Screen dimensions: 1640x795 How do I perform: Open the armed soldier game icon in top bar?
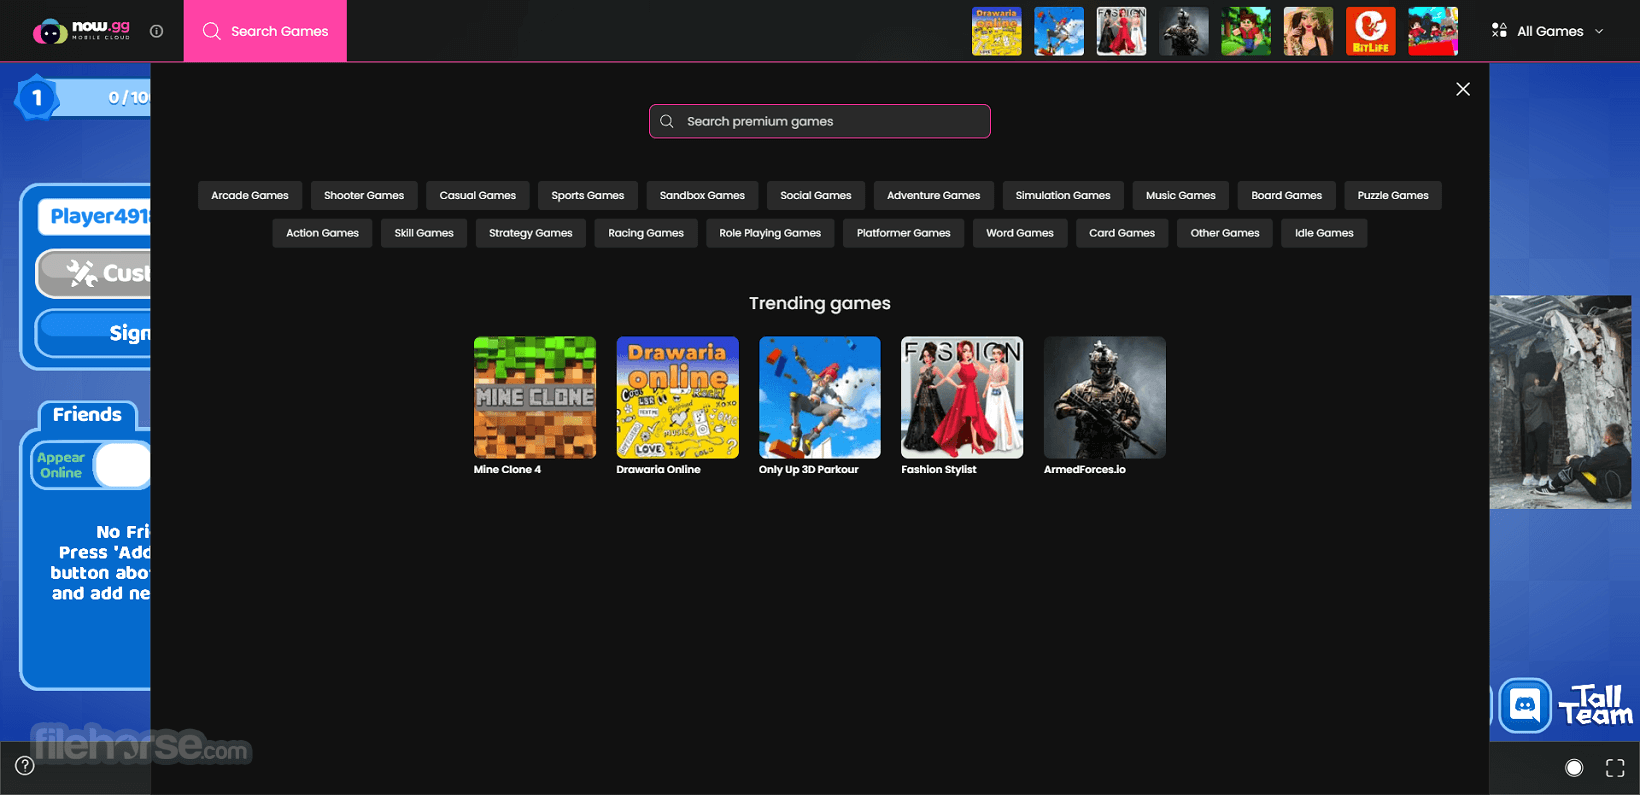(x=1184, y=31)
